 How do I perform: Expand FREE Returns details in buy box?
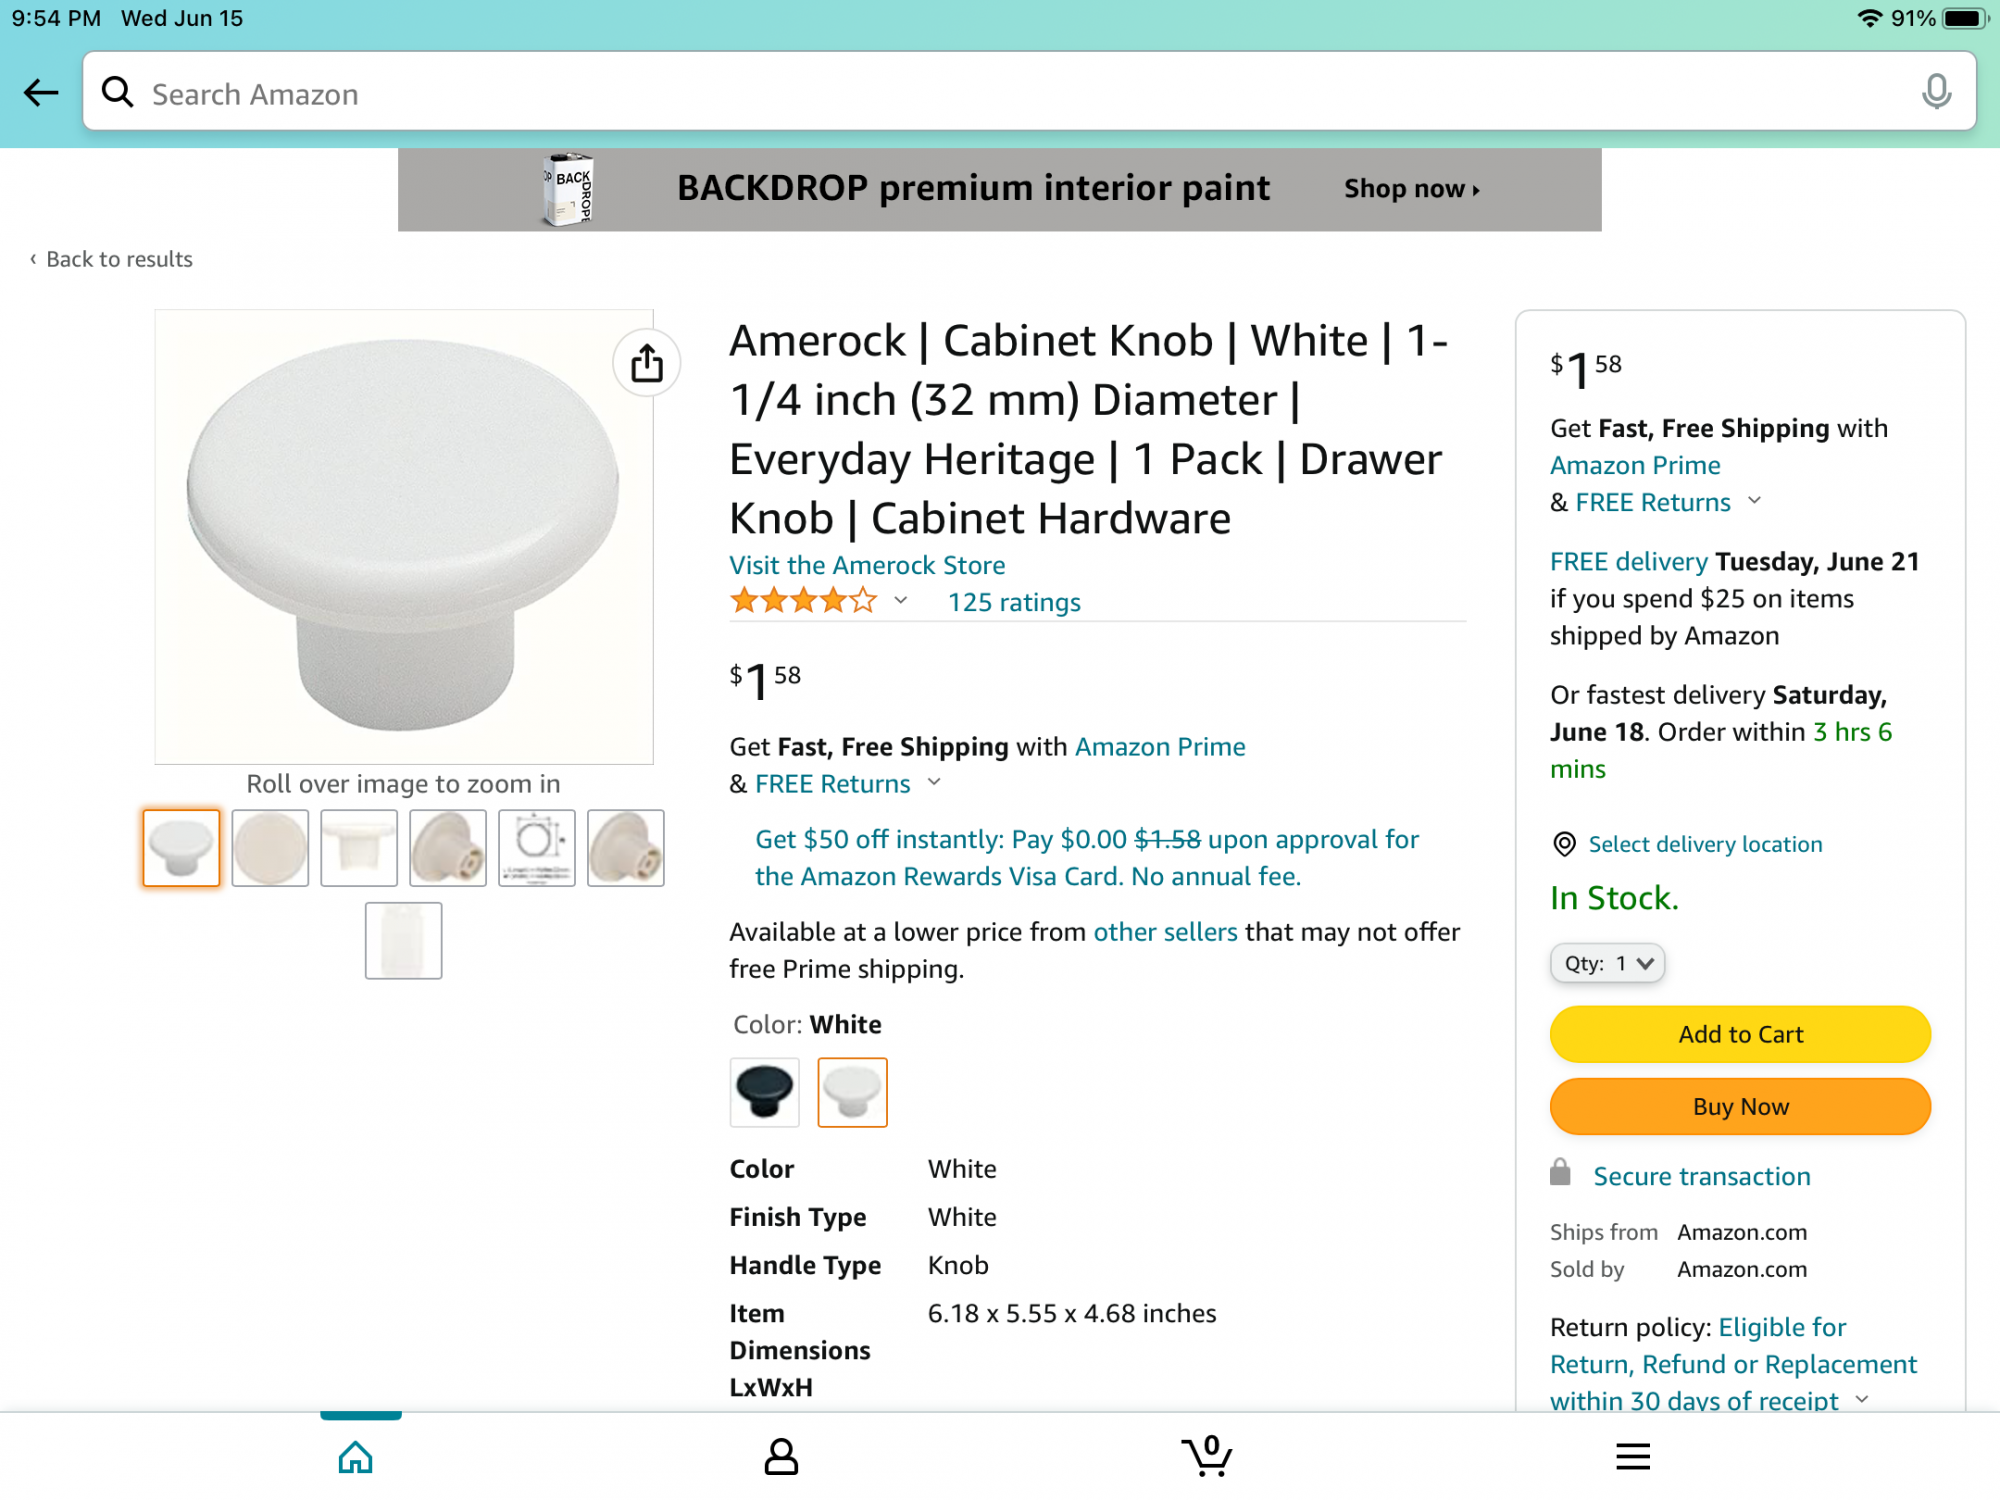(x=1755, y=501)
